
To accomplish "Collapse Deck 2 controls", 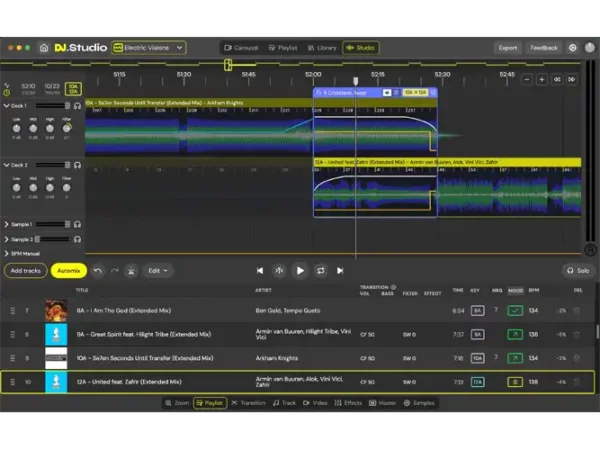I will (7, 165).
